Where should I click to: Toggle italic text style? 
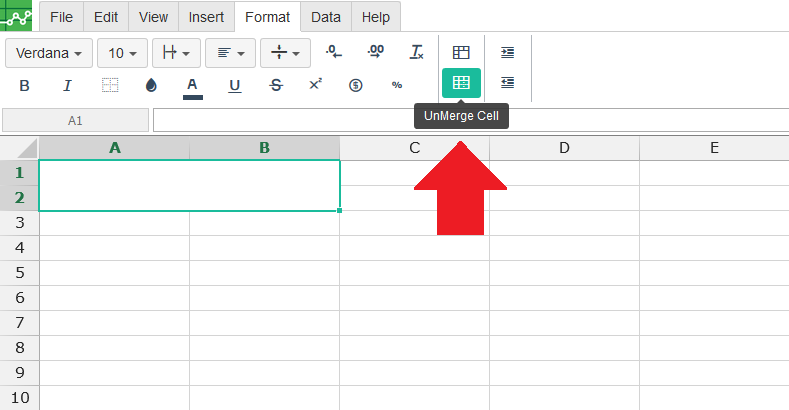(x=68, y=85)
